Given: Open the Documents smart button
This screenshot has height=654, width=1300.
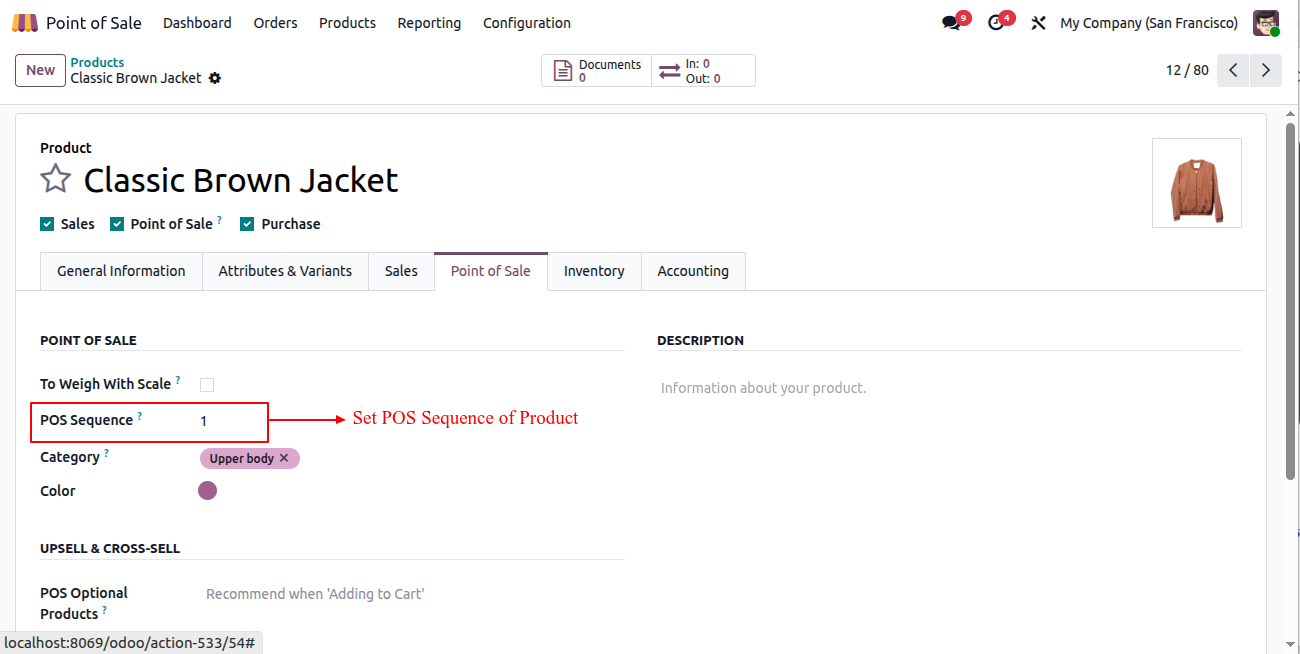Looking at the screenshot, I should (x=597, y=70).
